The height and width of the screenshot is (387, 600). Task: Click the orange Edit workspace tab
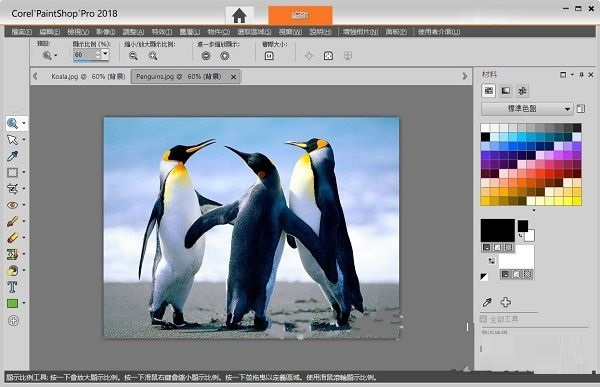coord(300,15)
